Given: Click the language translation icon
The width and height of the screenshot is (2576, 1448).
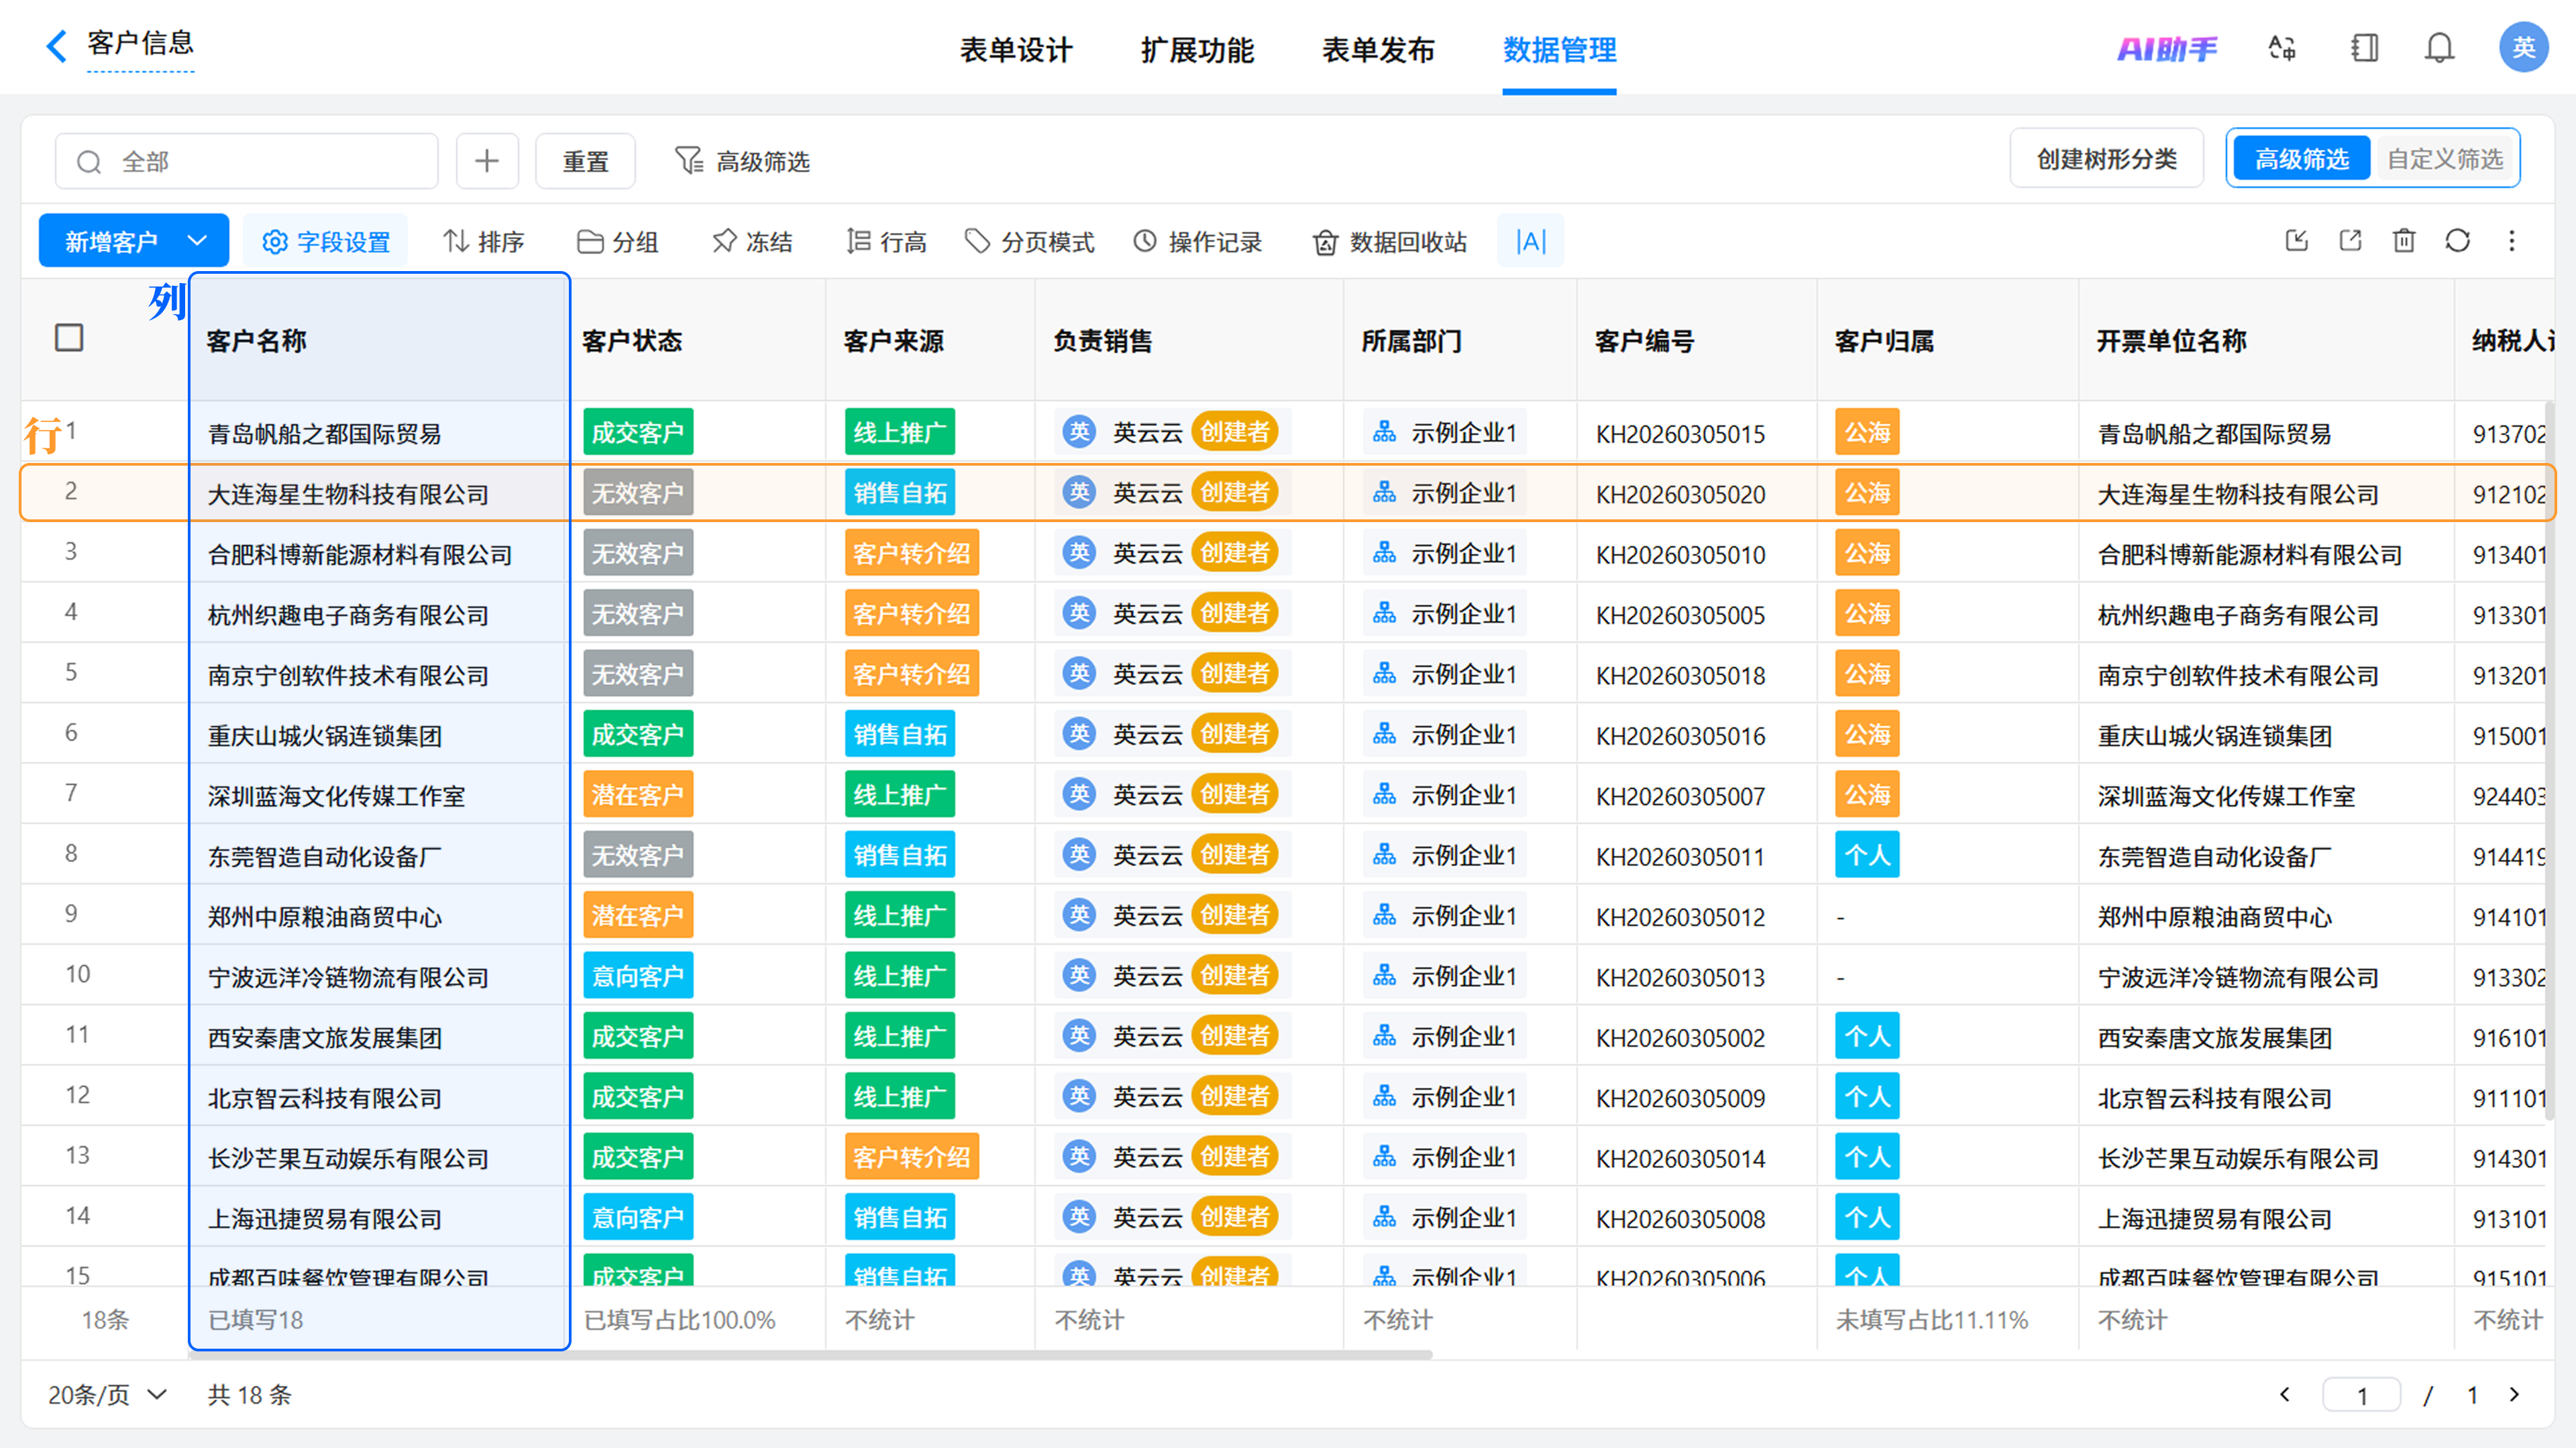Looking at the screenshot, I should [2282, 48].
